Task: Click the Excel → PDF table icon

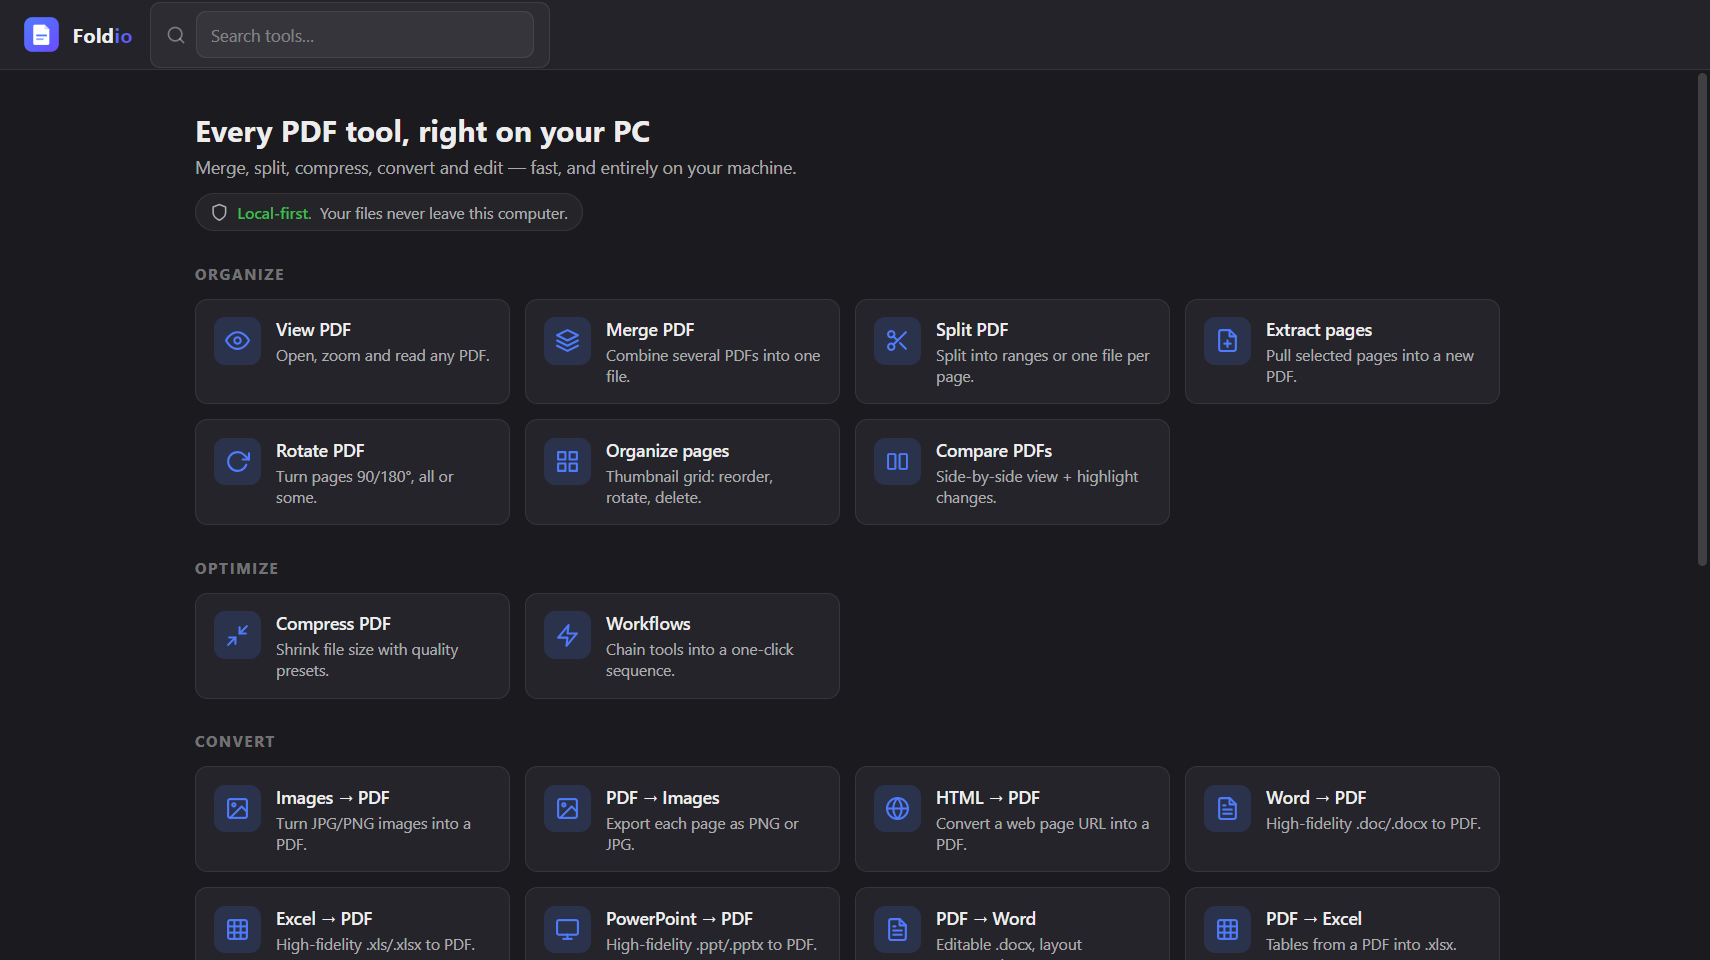Action: tap(237, 930)
